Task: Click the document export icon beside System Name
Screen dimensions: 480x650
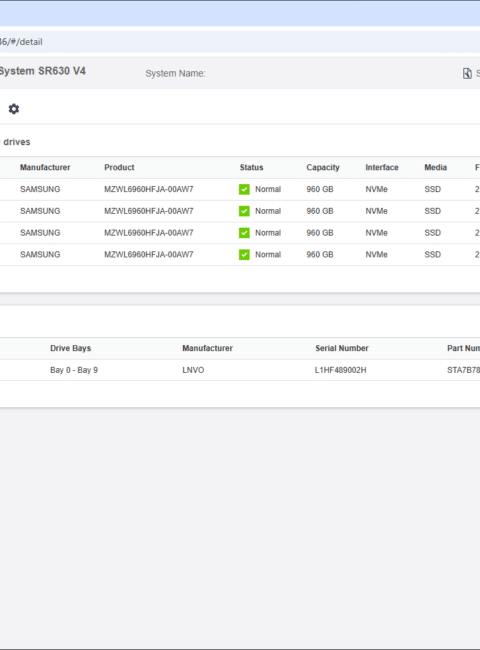Action: [x=467, y=73]
